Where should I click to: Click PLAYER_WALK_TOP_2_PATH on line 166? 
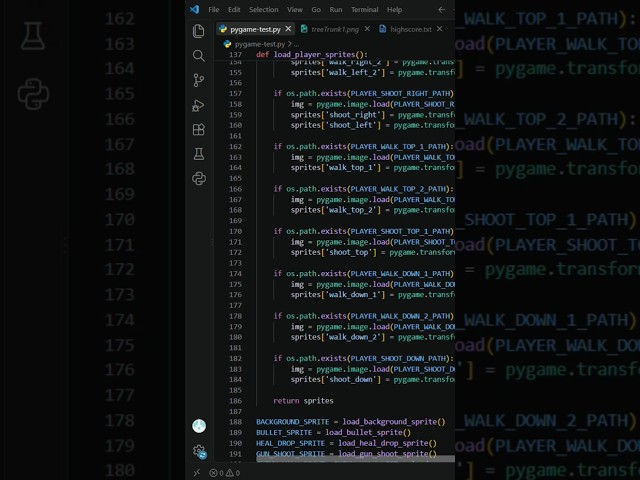[x=398, y=189]
